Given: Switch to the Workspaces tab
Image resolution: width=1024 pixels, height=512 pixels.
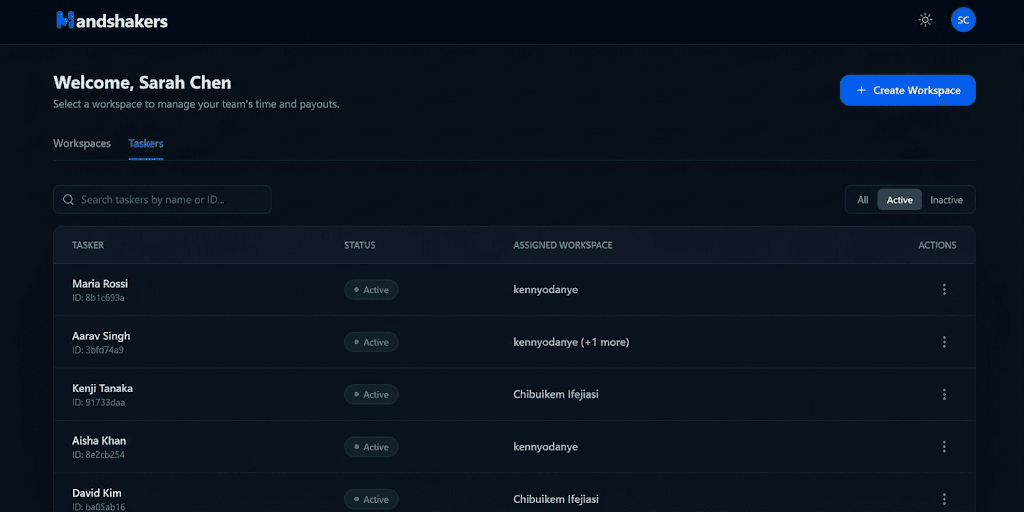Looking at the screenshot, I should point(82,144).
